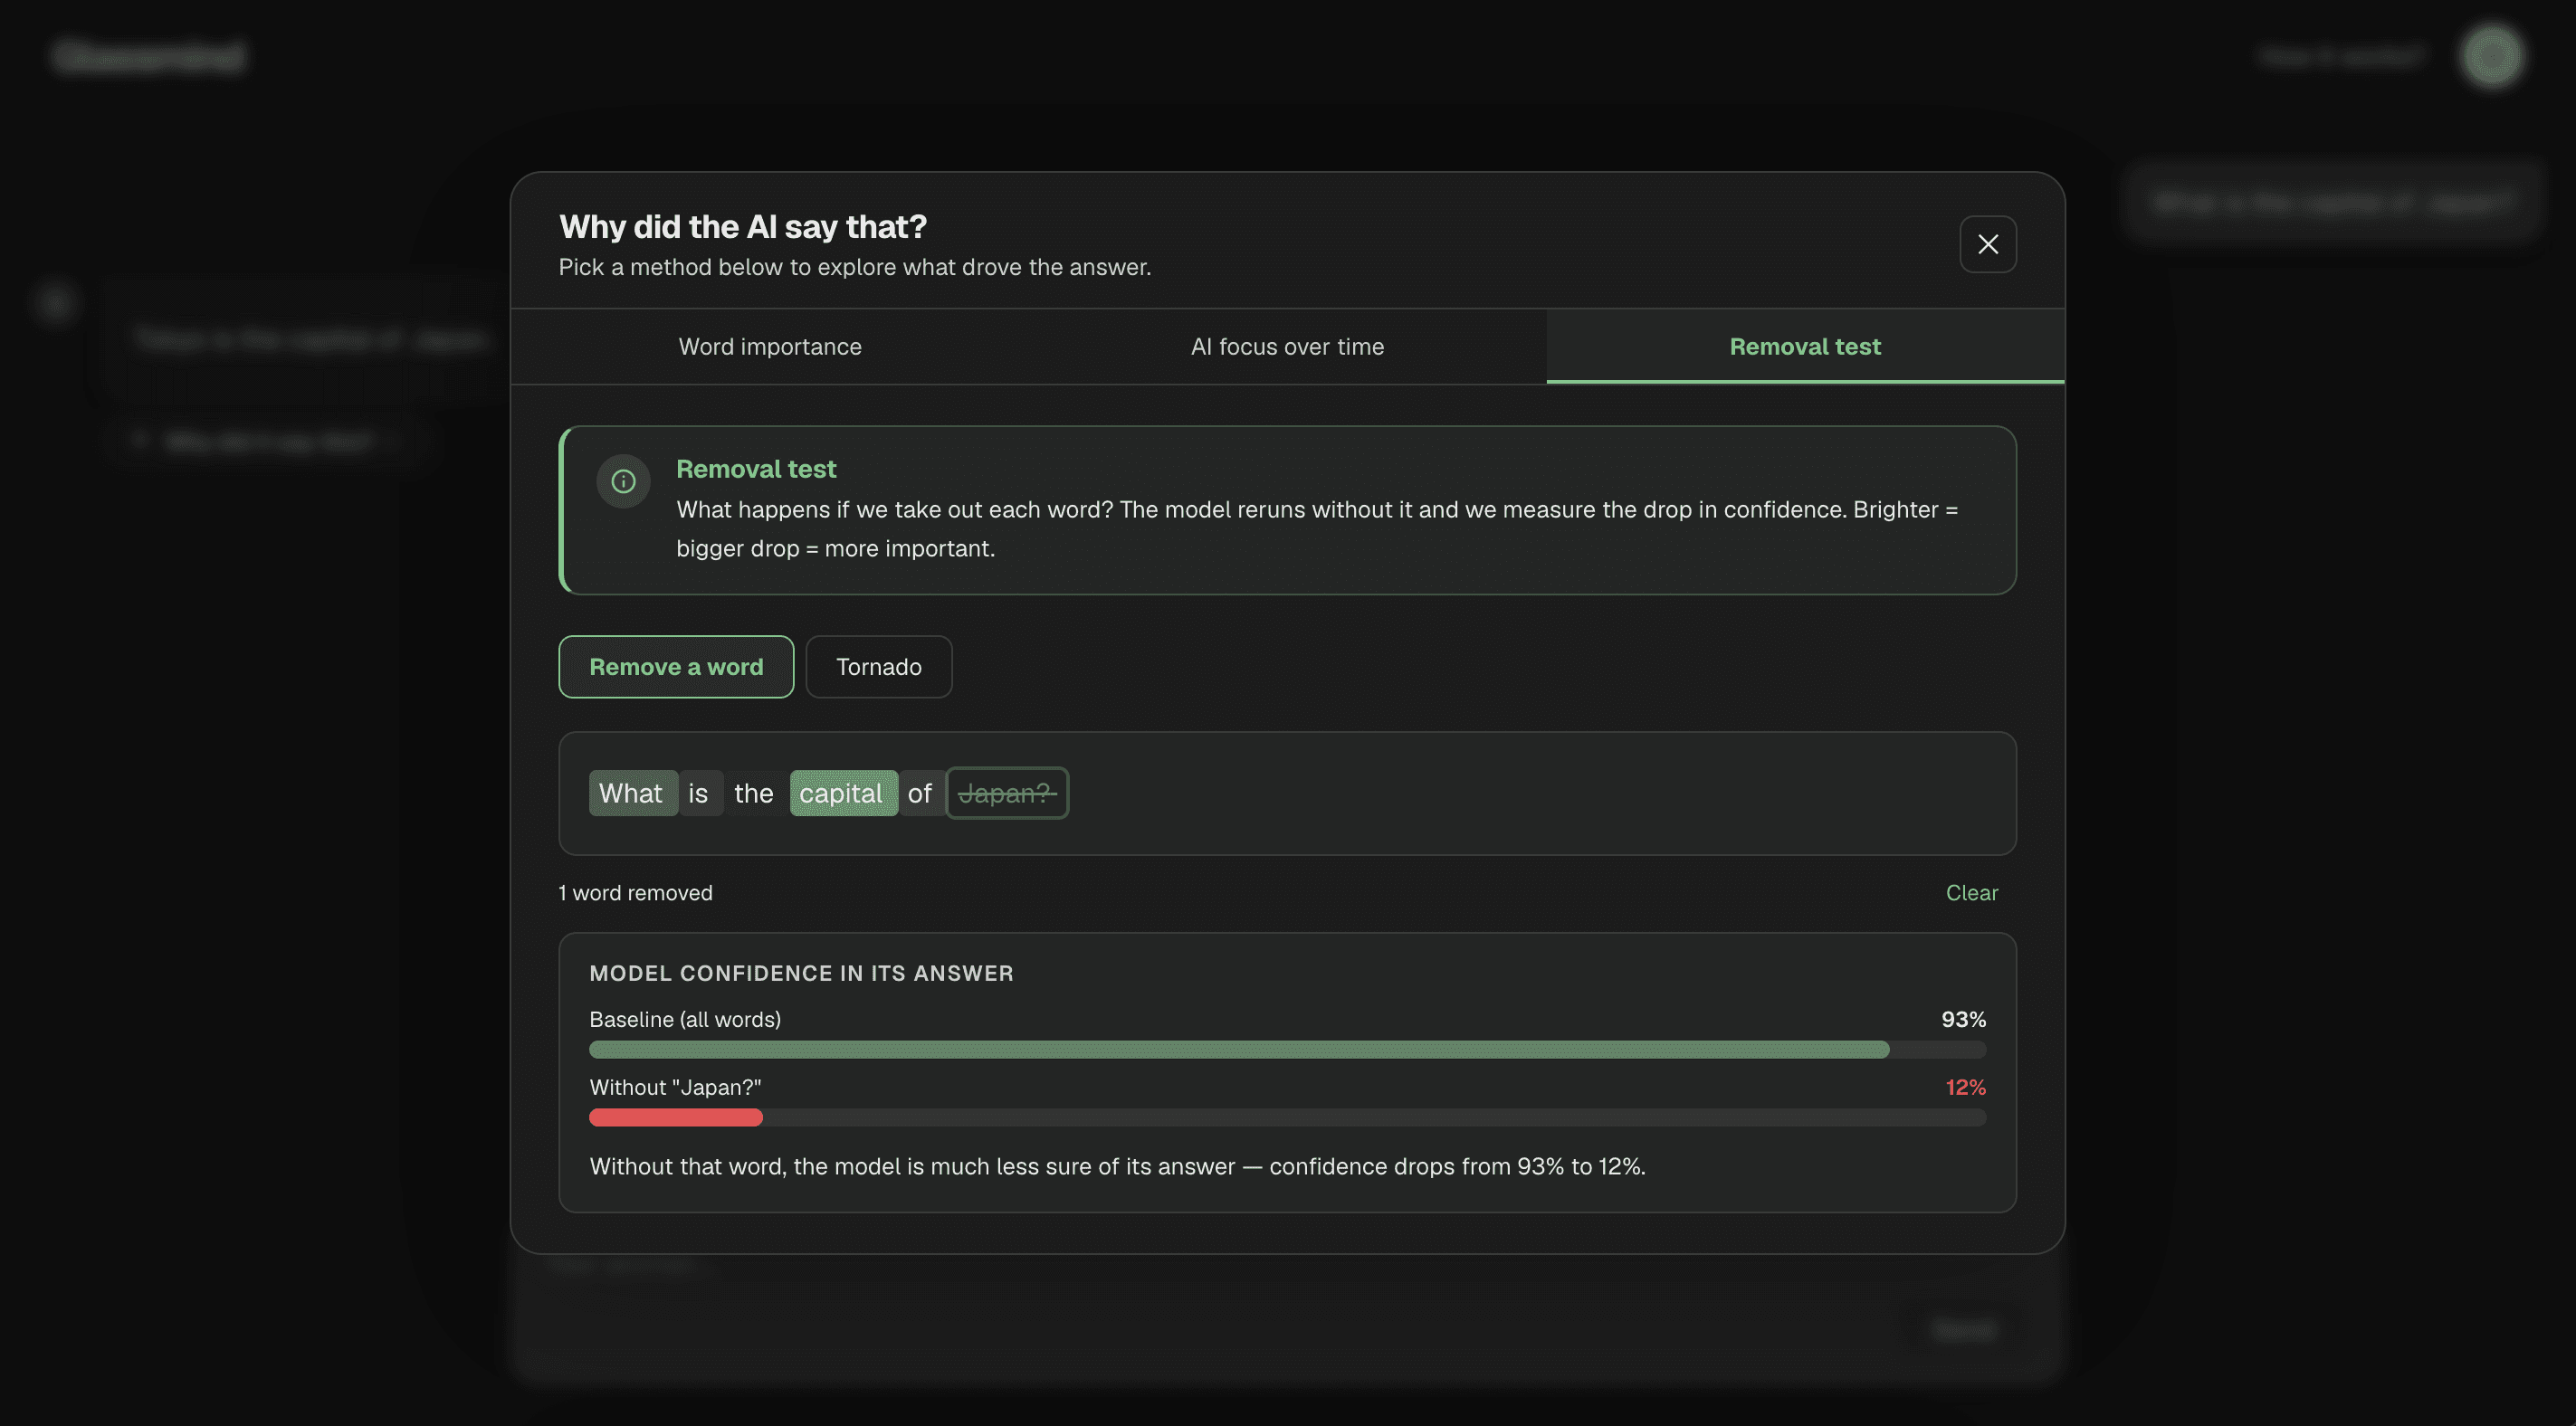The height and width of the screenshot is (1426, 2576).
Task: Select the Removal test tab
Action: click(1805, 346)
